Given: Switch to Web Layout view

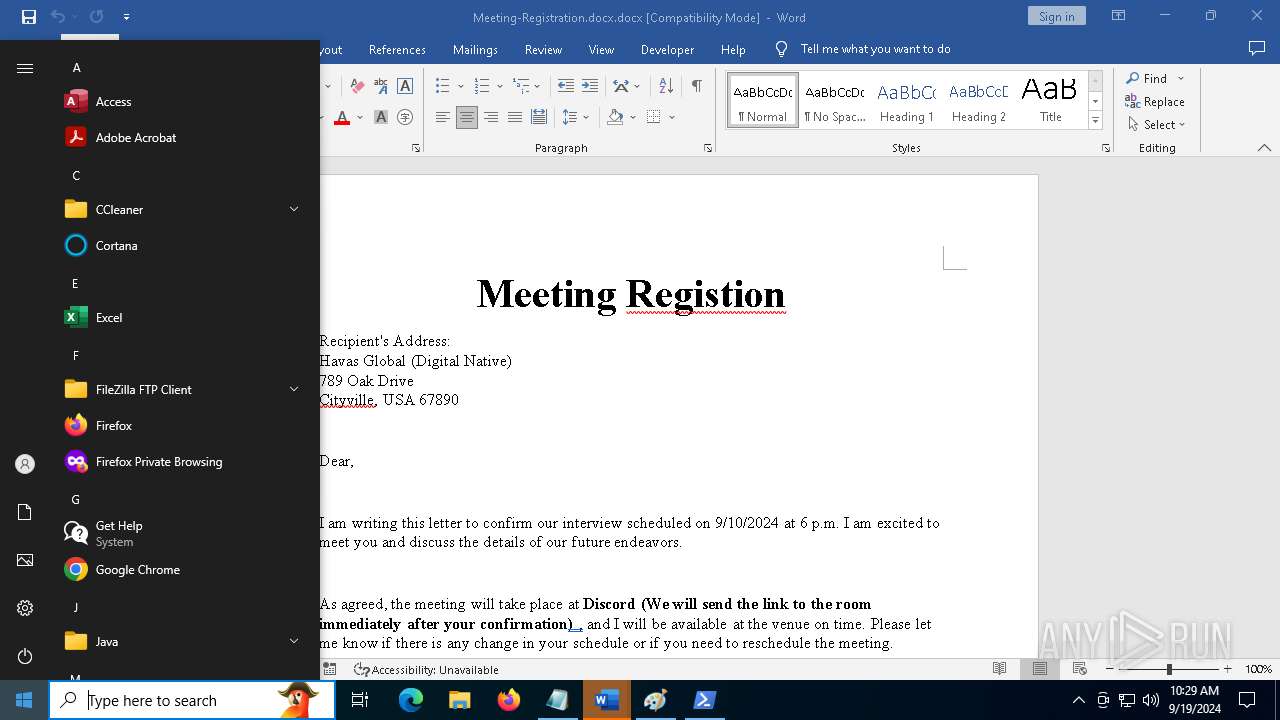Looking at the screenshot, I should pyautogui.click(x=1080, y=669).
